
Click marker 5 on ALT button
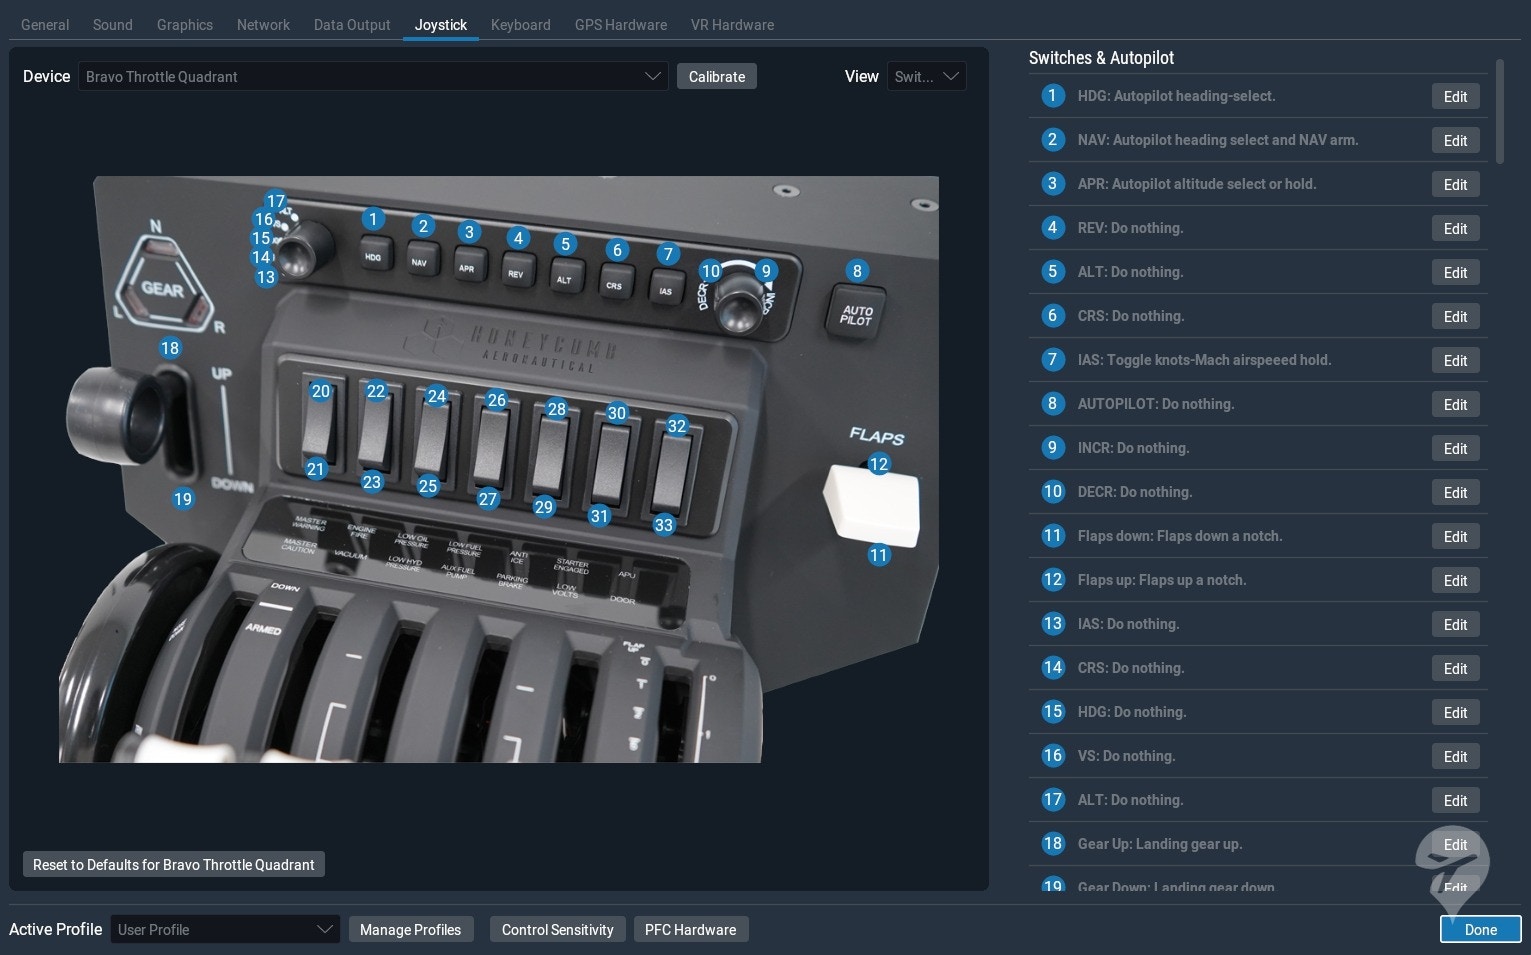[x=565, y=244]
